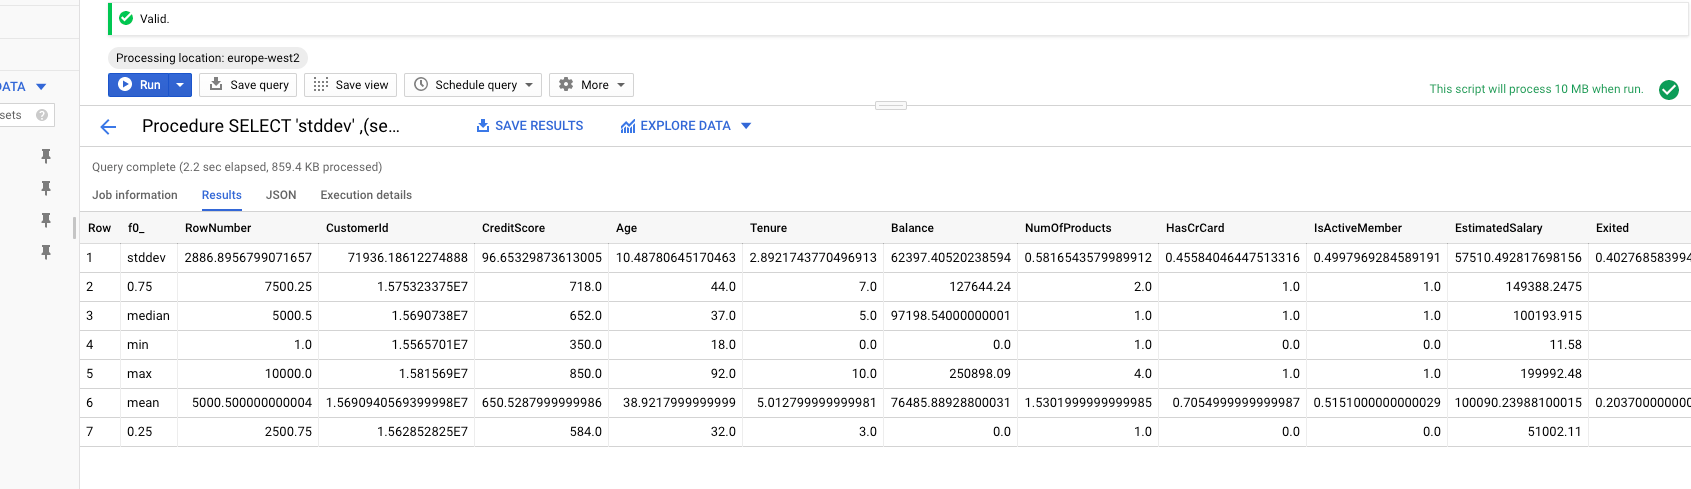The height and width of the screenshot is (489, 1691).
Task: Open the JSON tab
Action: coord(281,195)
